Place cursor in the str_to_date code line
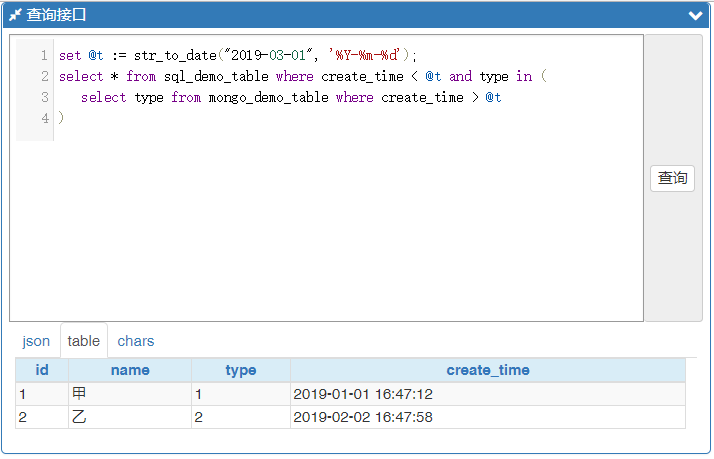The image size is (714, 459). tap(238, 55)
